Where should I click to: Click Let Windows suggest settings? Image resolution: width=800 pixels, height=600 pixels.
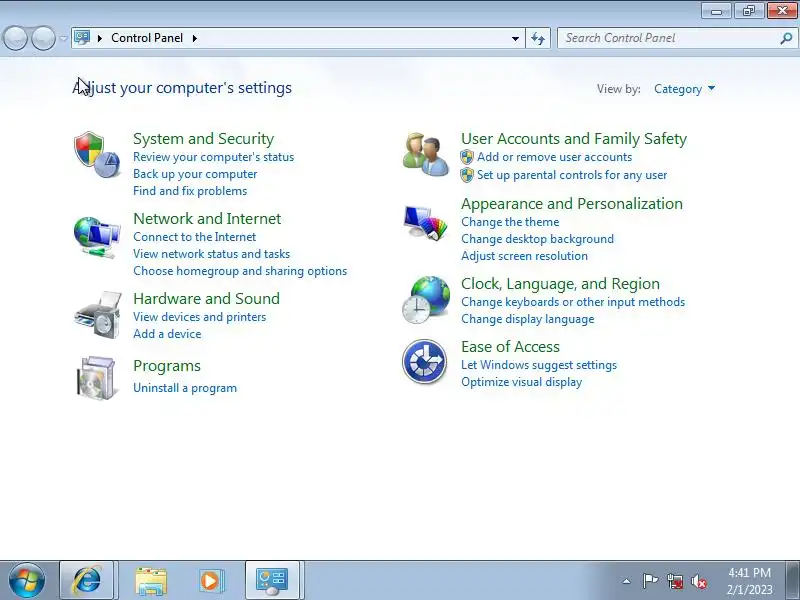click(x=539, y=365)
